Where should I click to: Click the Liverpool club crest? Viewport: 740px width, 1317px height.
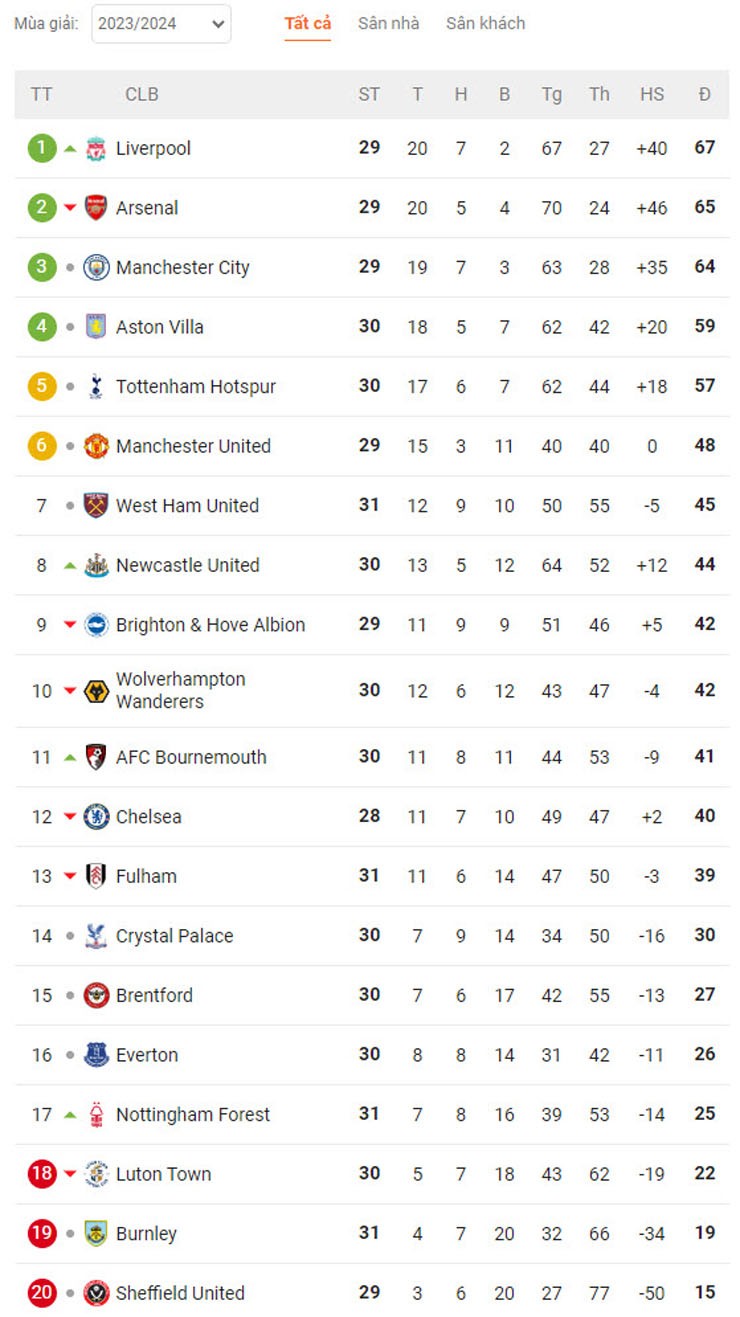[x=96, y=148]
